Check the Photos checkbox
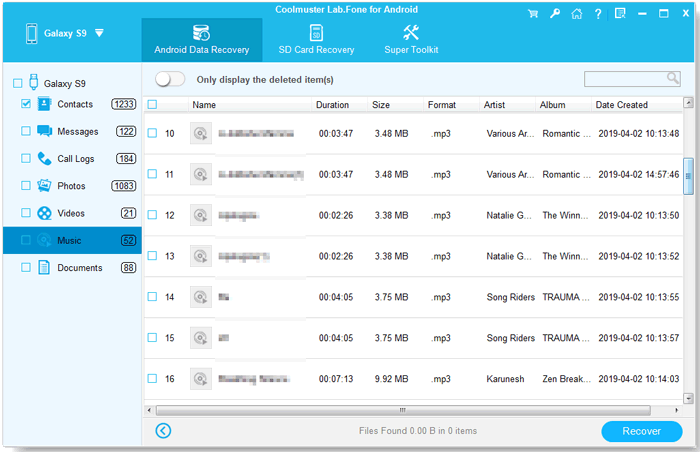This screenshot has height=452, width=700. [x=26, y=185]
